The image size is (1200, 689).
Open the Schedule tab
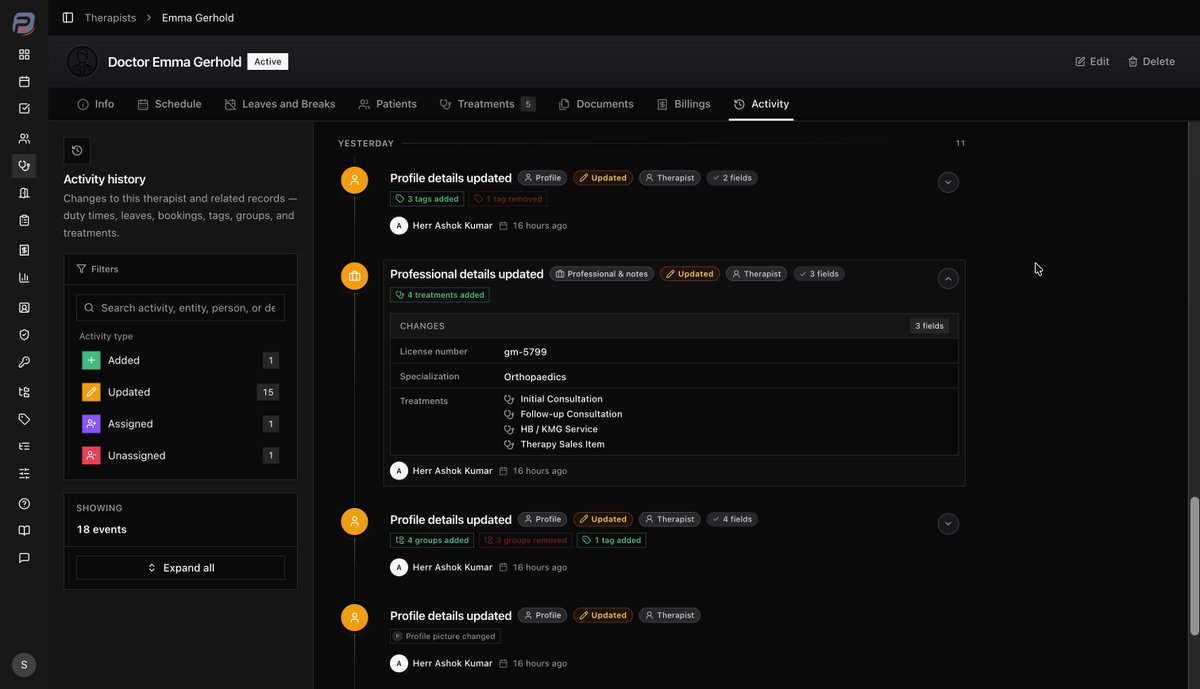[x=169, y=104]
